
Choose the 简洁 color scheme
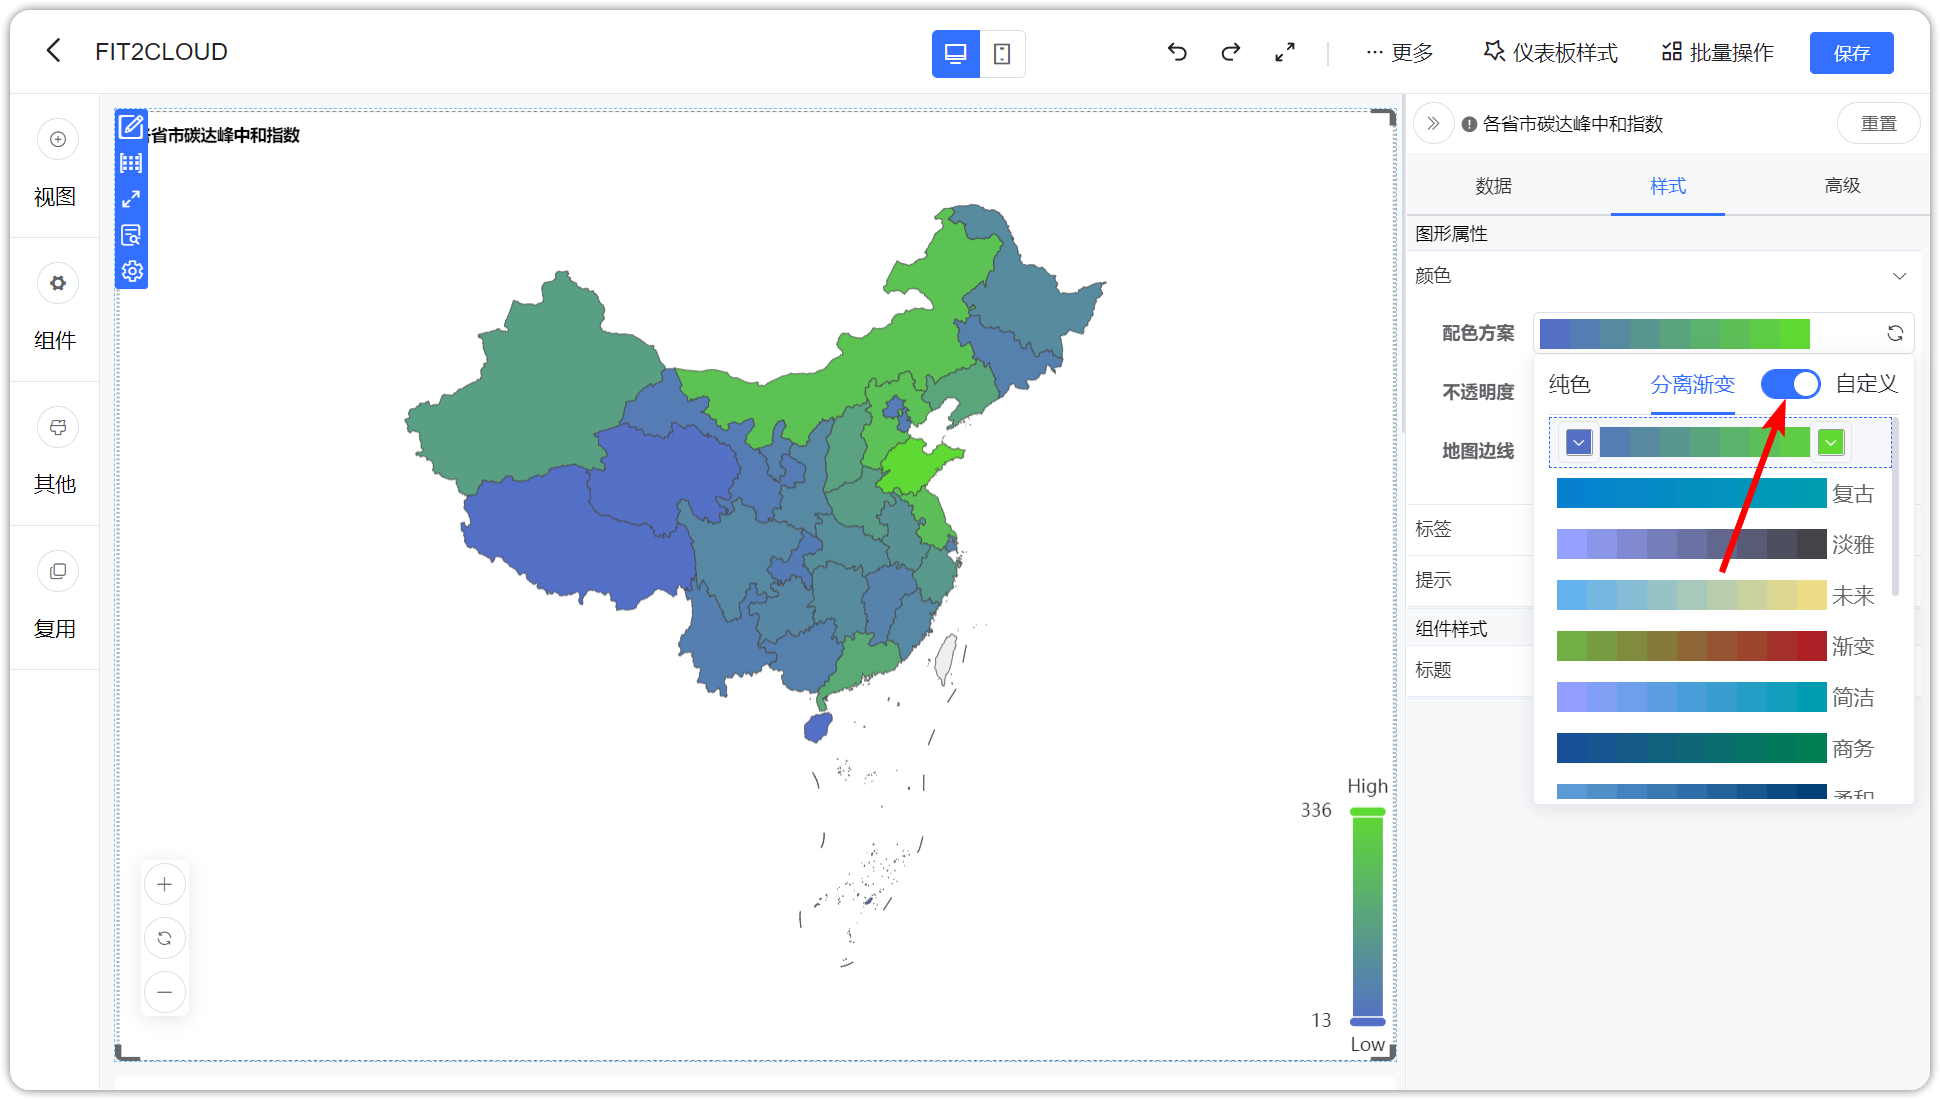pos(1716,698)
